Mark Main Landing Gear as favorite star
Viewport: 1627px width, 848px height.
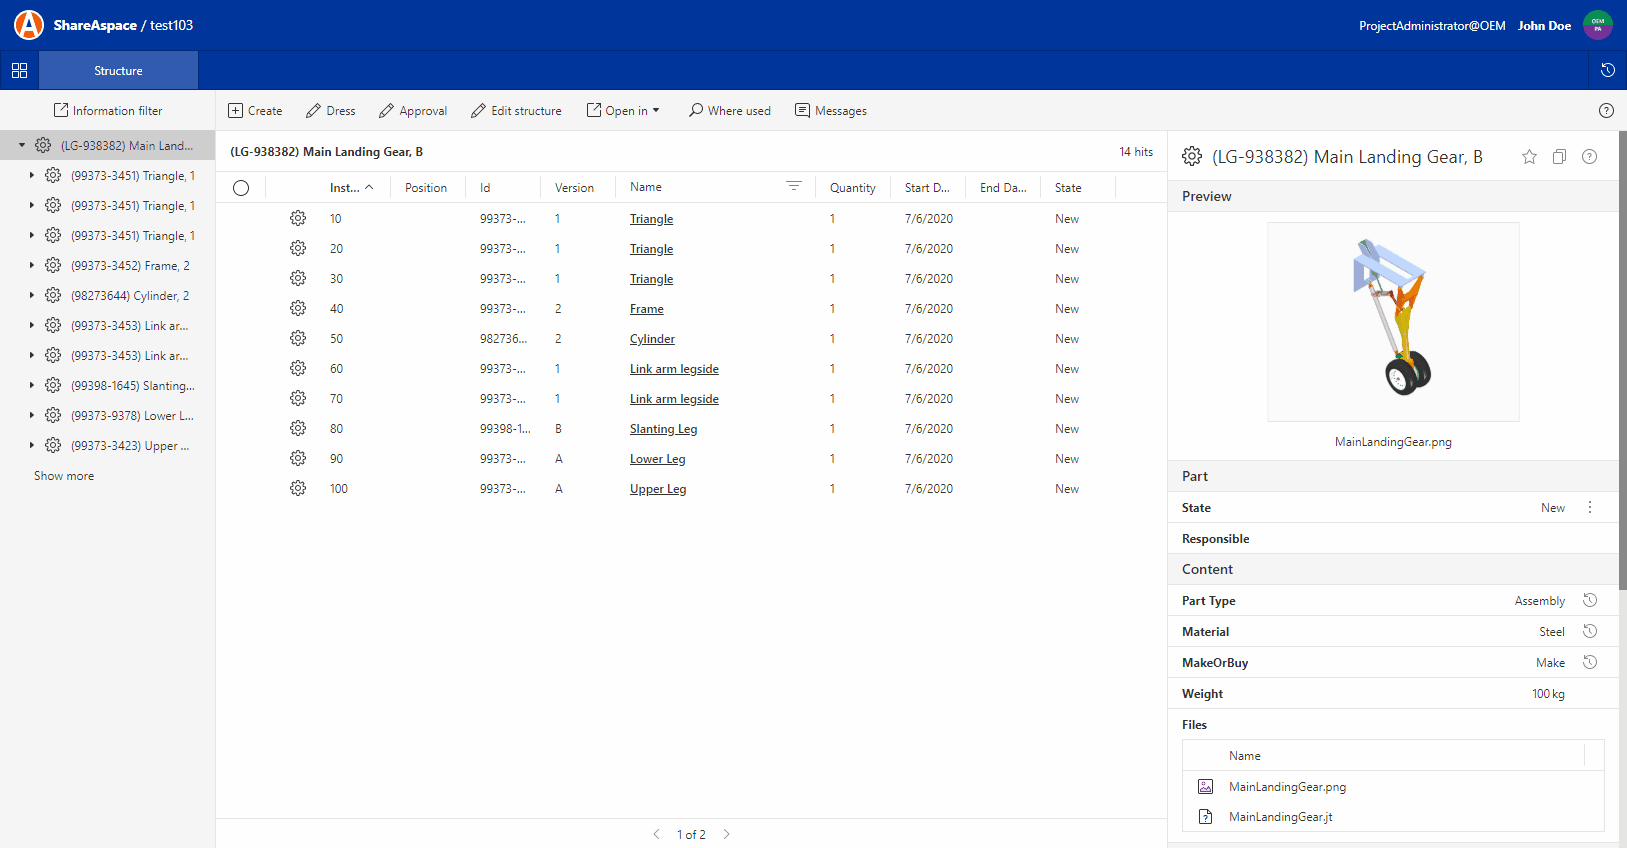coord(1529,157)
